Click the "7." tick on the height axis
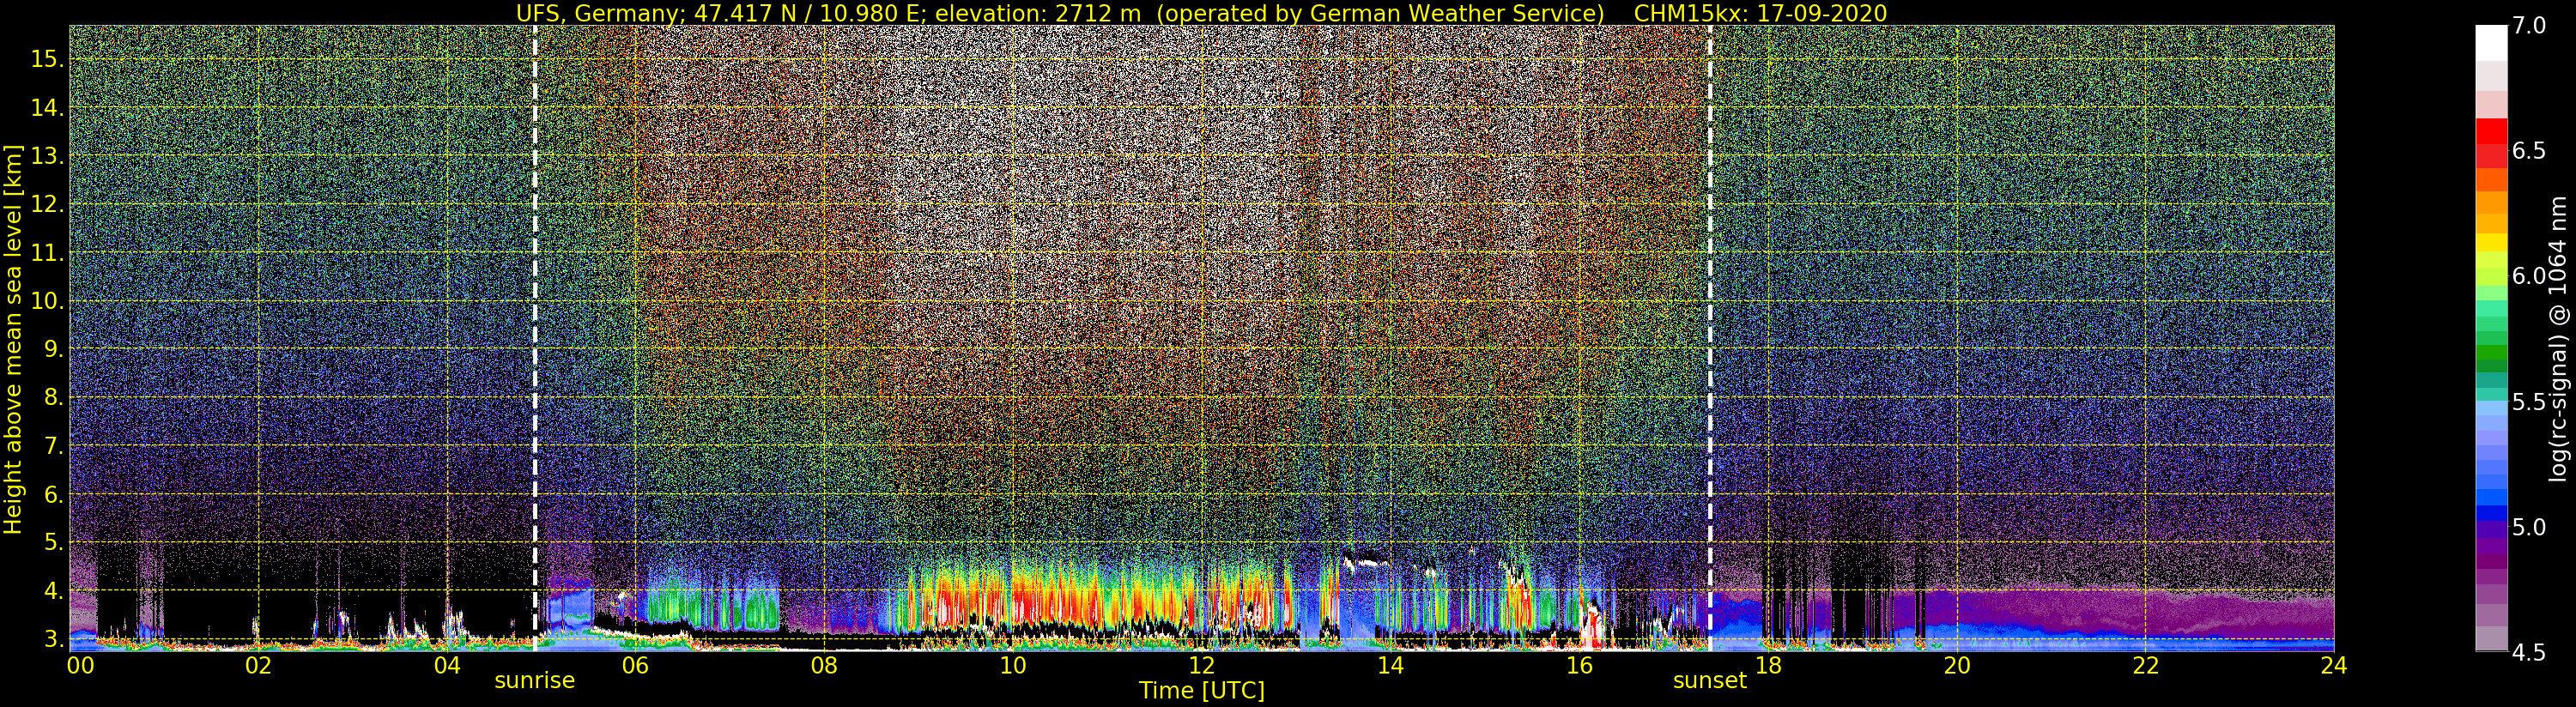This screenshot has height=707, width=2576. [52, 446]
